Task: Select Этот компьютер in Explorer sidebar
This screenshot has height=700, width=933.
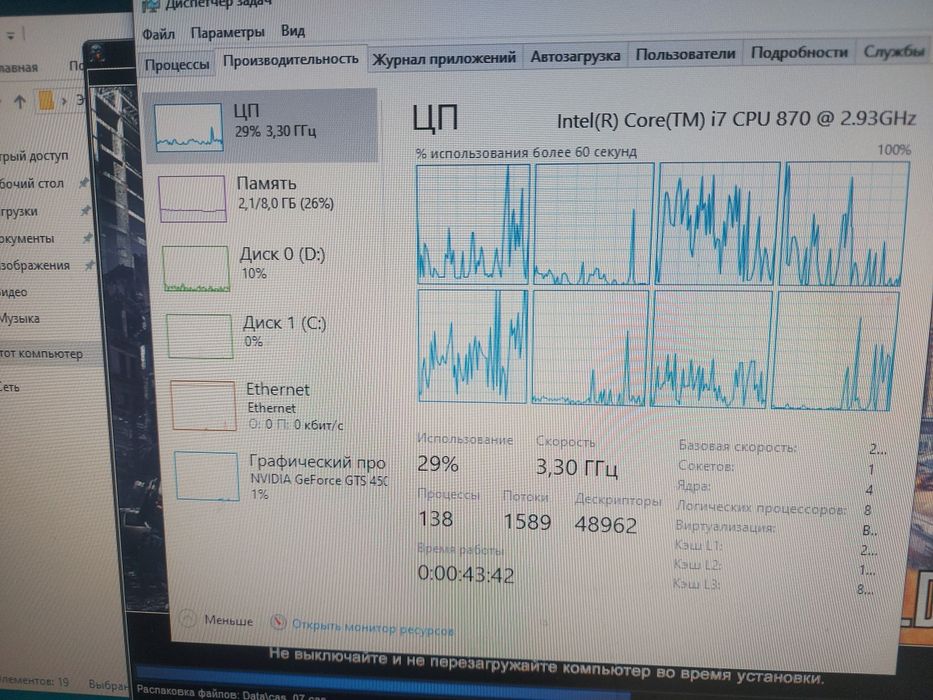Action: [42, 354]
